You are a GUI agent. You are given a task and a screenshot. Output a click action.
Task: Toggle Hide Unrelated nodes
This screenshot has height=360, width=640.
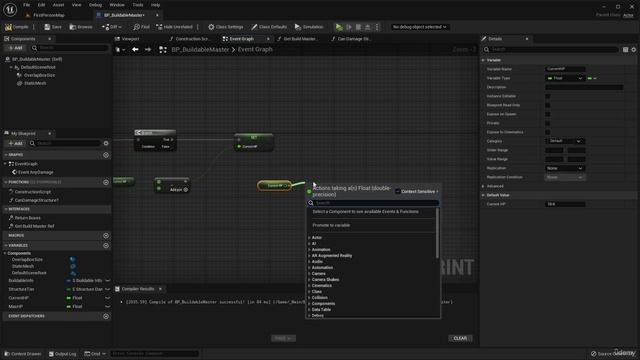click(174, 27)
